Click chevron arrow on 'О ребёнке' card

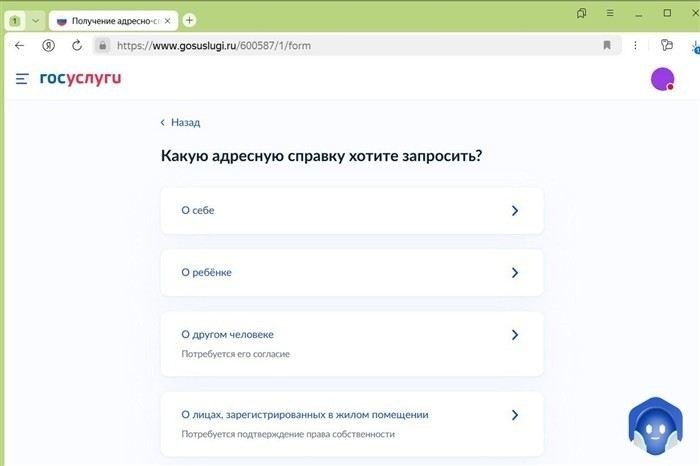click(x=515, y=273)
